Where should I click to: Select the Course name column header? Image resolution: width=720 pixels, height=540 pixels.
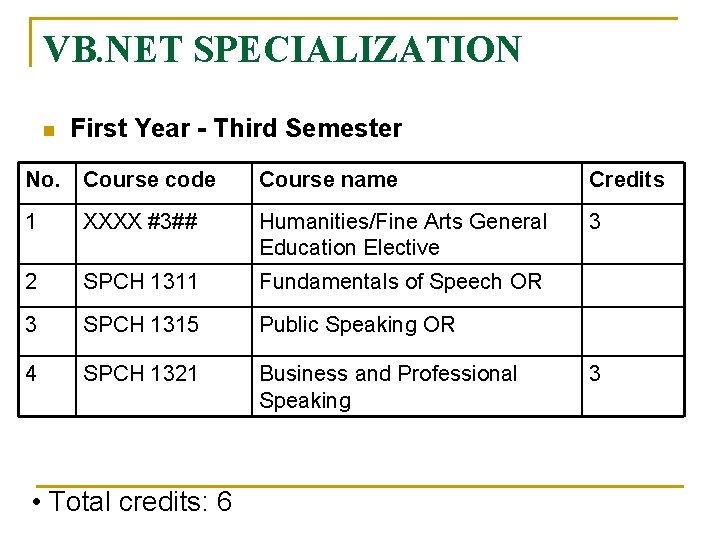point(328,180)
